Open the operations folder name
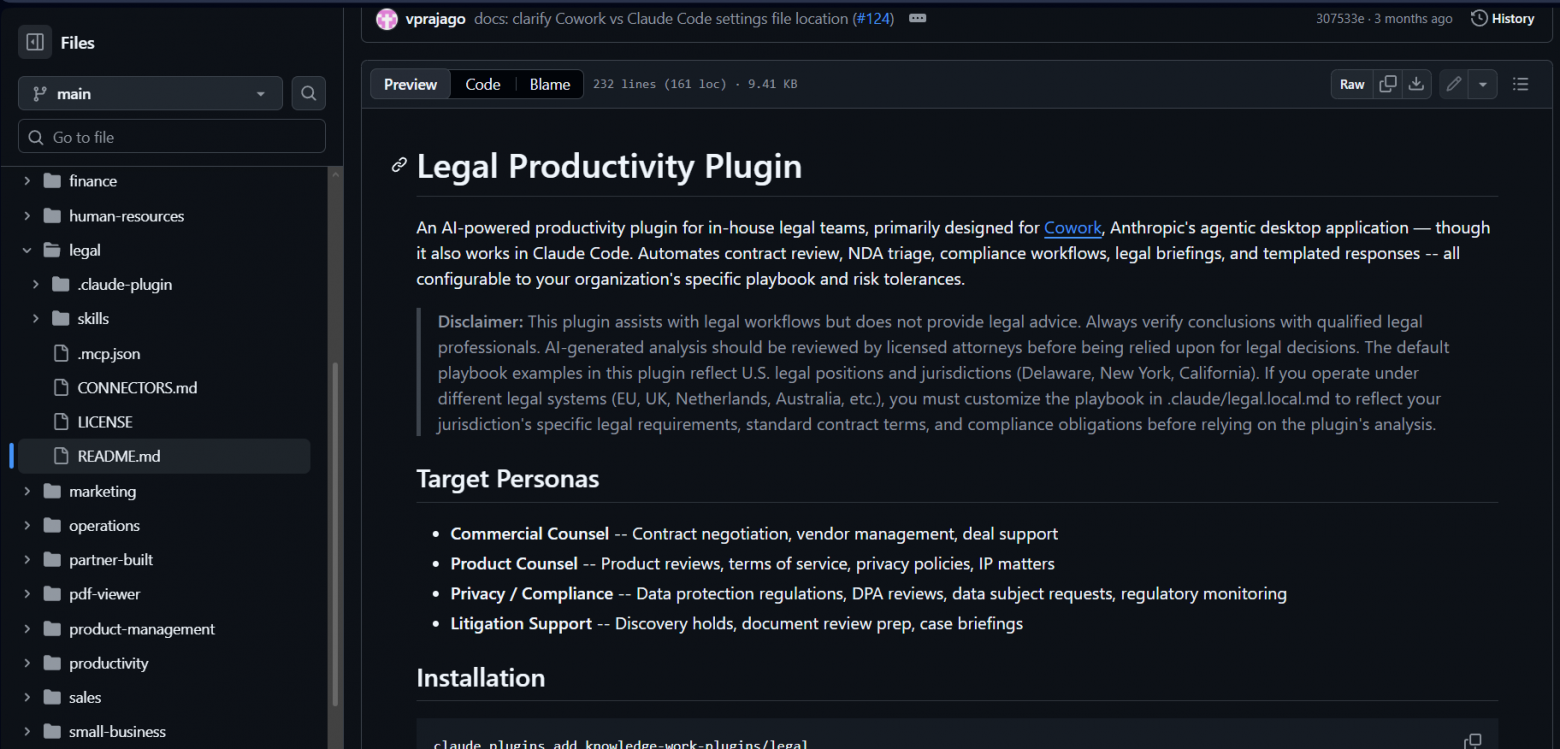Image resolution: width=1560 pixels, height=749 pixels. click(x=104, y=525)
